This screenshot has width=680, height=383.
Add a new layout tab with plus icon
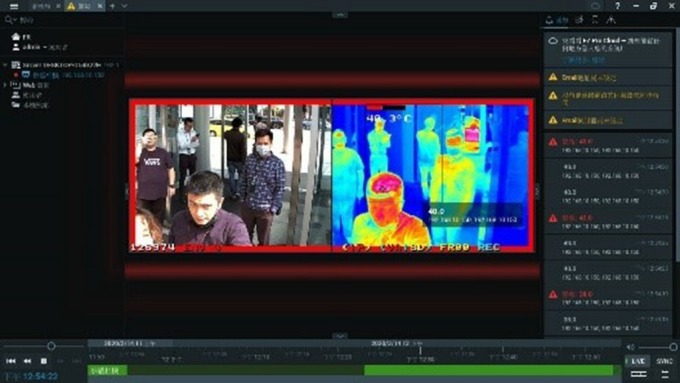click(x=112, y=6)
